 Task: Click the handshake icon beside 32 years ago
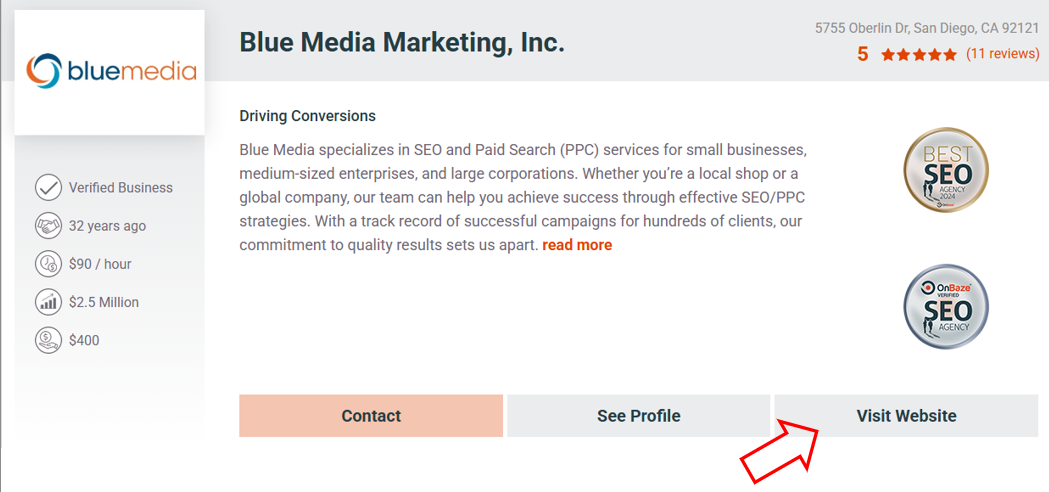48,225
